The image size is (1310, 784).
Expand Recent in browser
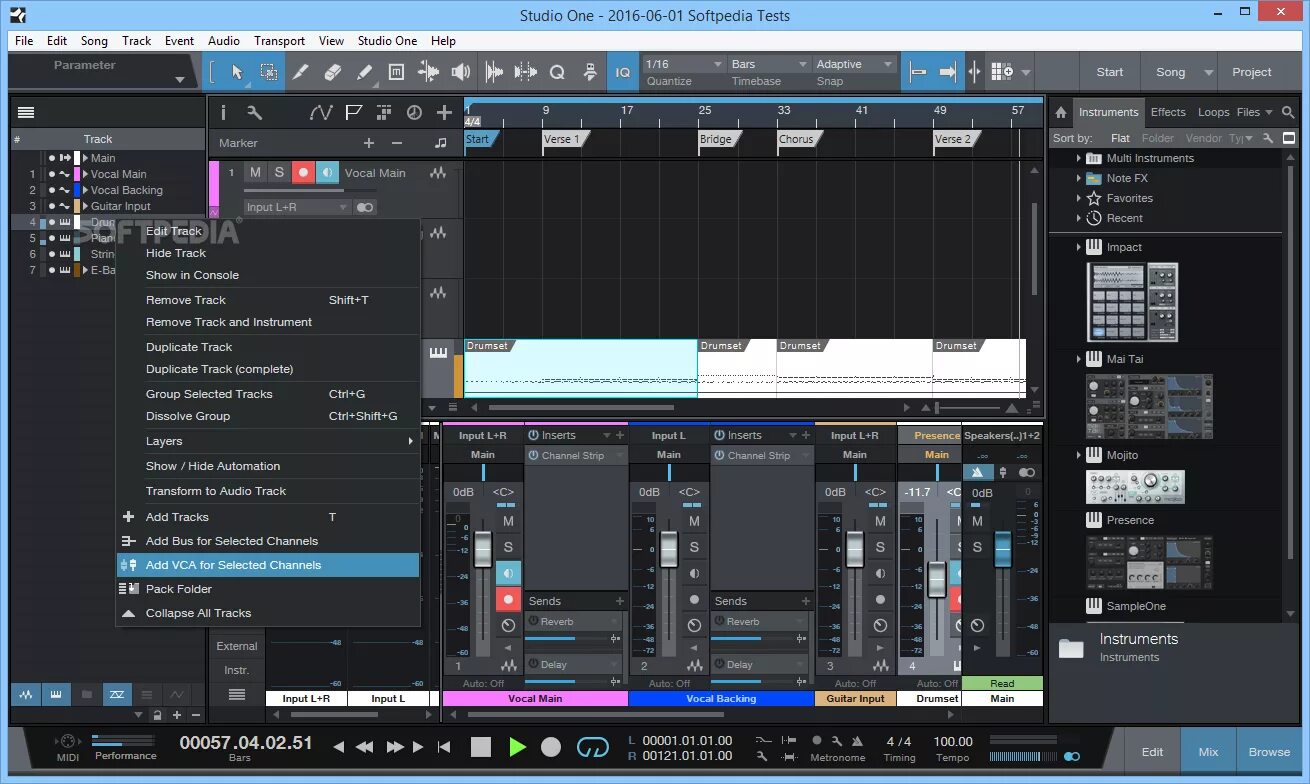(1079, 218)
